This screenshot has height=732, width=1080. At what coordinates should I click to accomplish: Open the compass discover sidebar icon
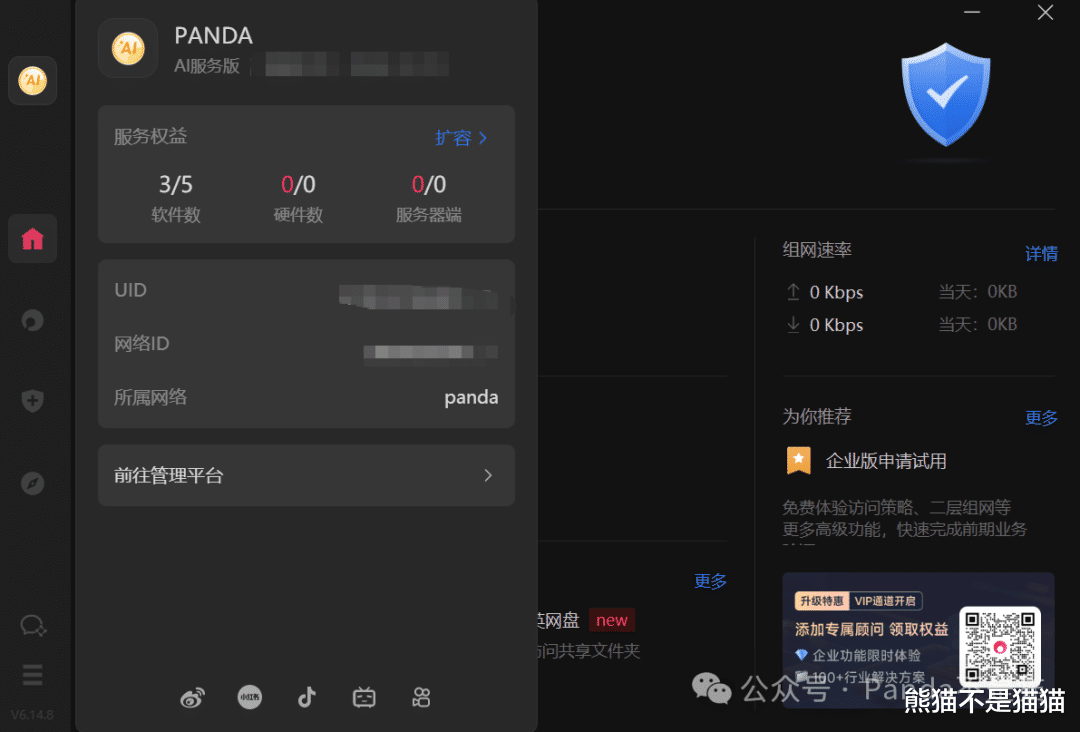point(32,483)
